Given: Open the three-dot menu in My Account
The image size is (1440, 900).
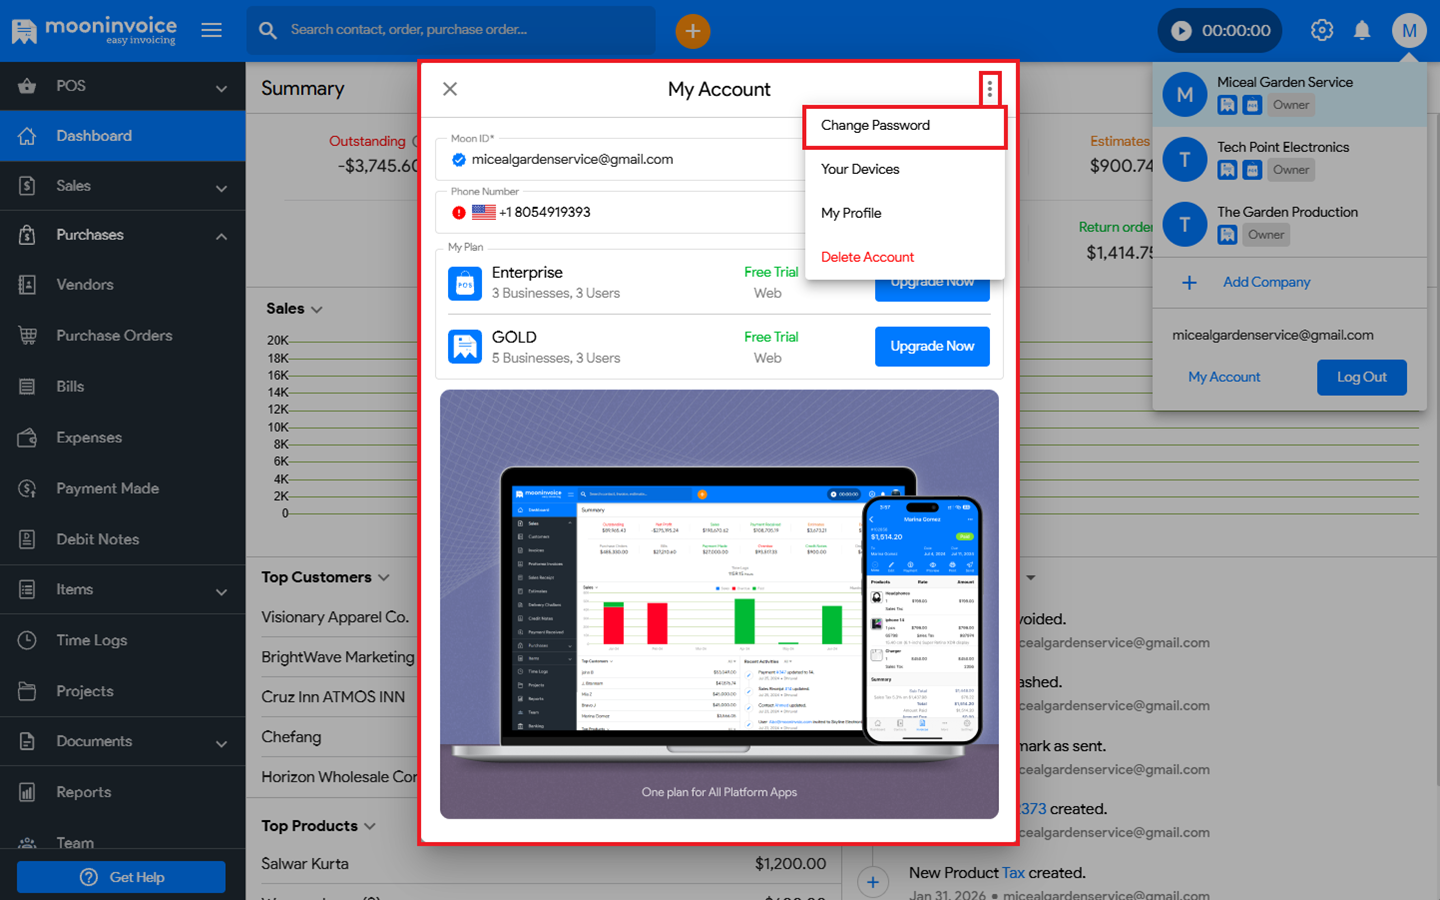Looking at the screenshot, I should coord(989,89).
